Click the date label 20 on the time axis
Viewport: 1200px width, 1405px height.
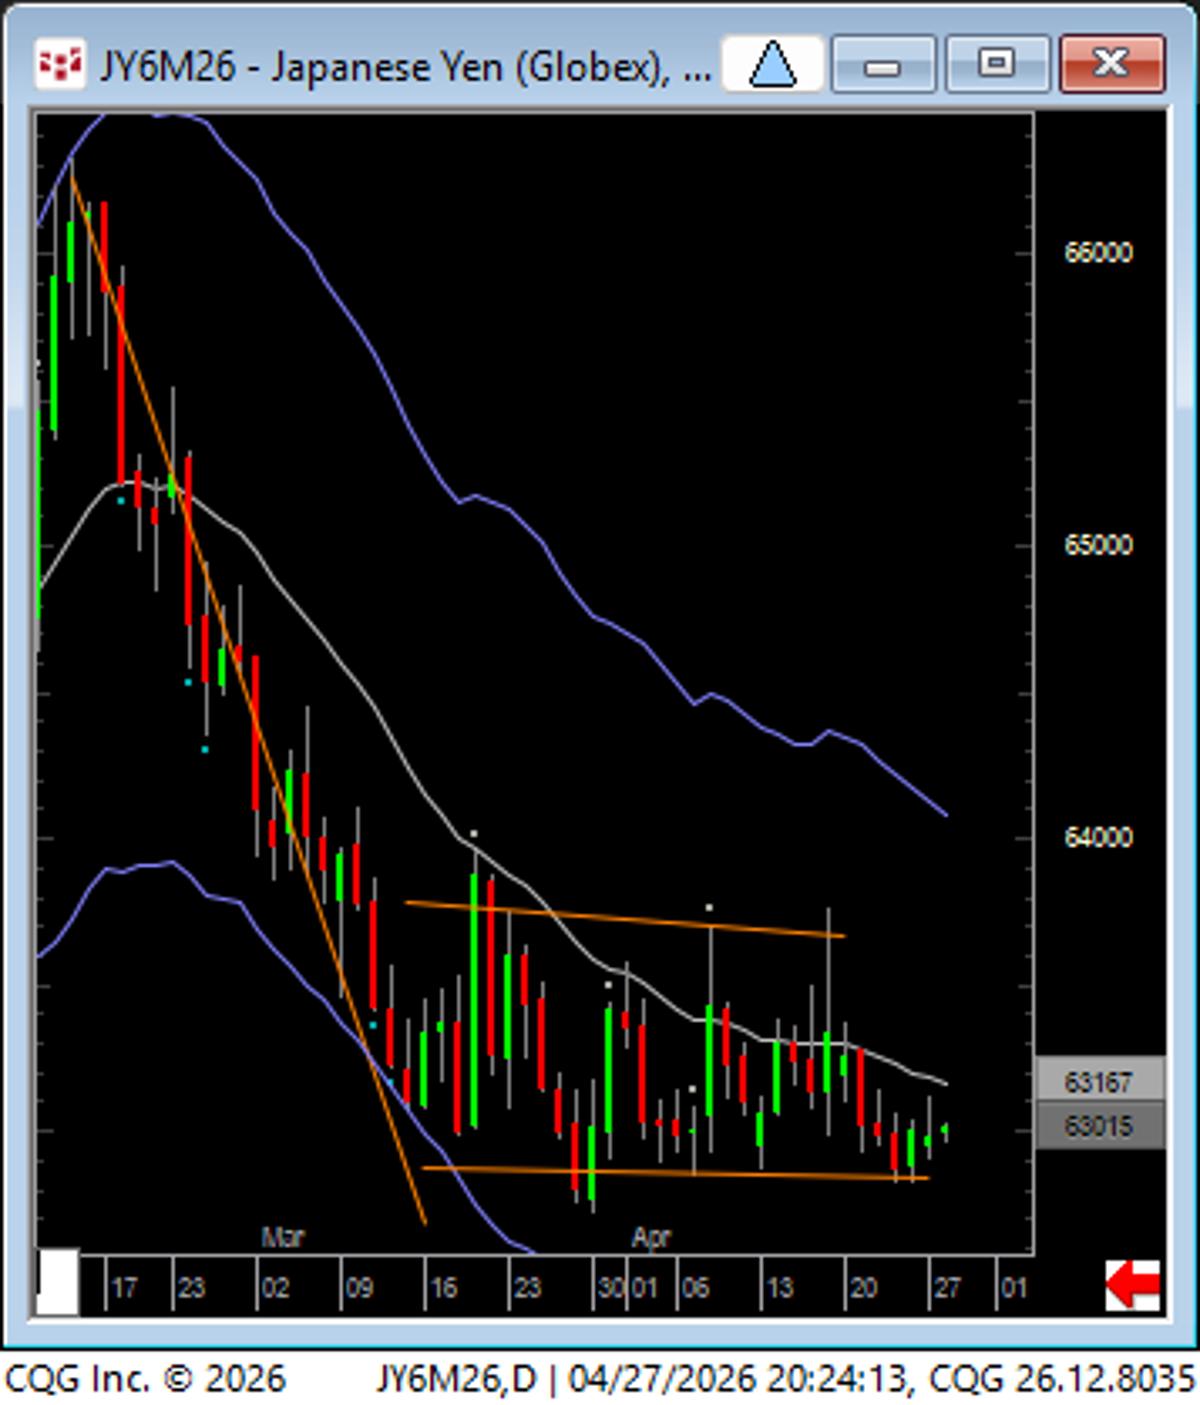coord(863,1288)
